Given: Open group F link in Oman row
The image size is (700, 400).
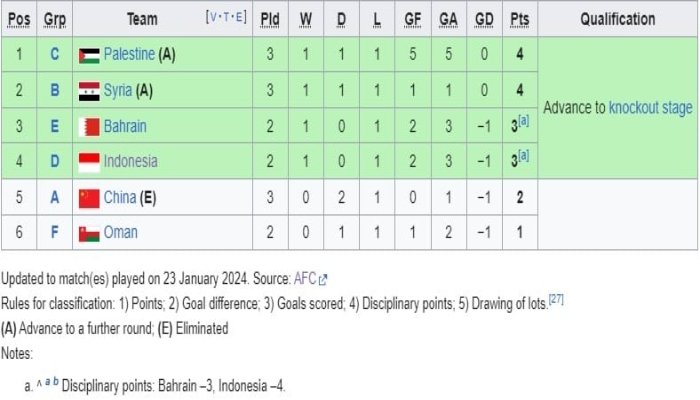Looking at the screenshot, I should point(54,233).
